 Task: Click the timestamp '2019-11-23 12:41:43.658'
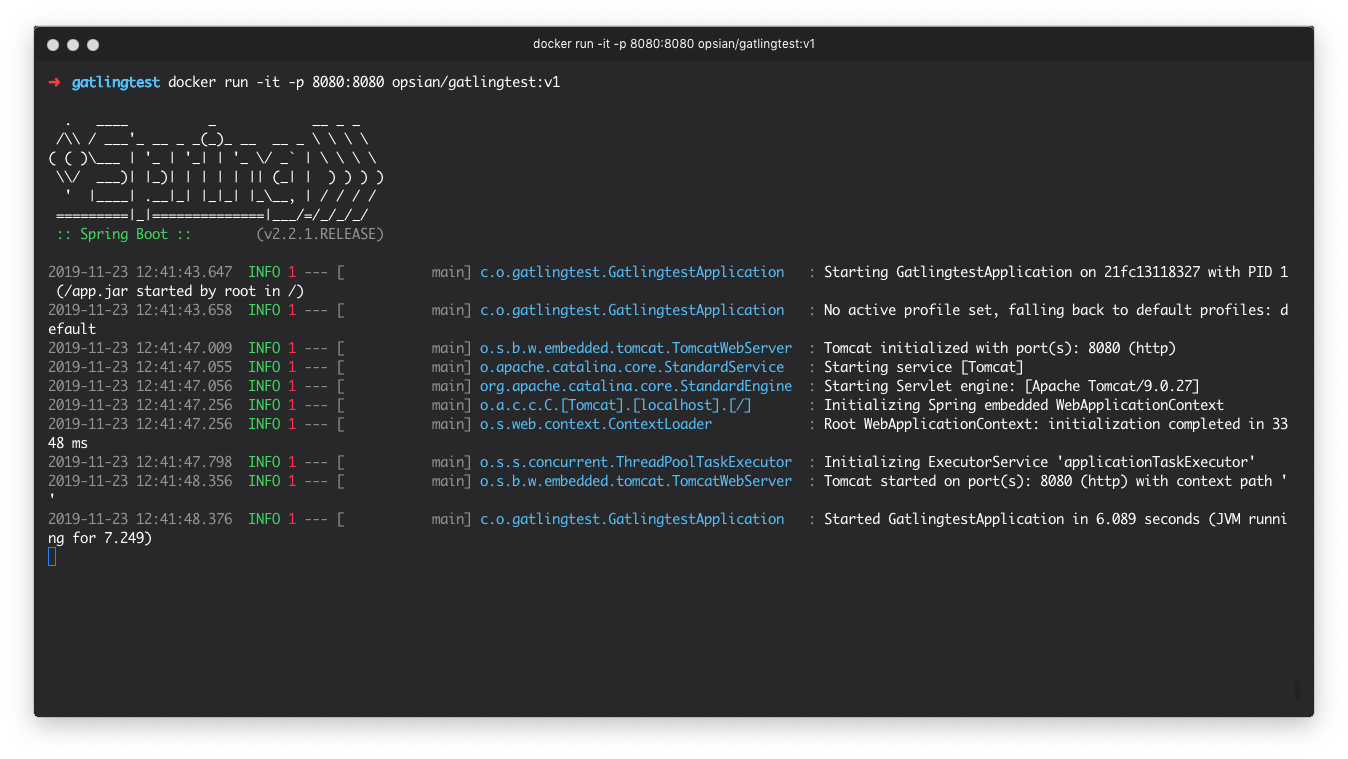(140, 310)
